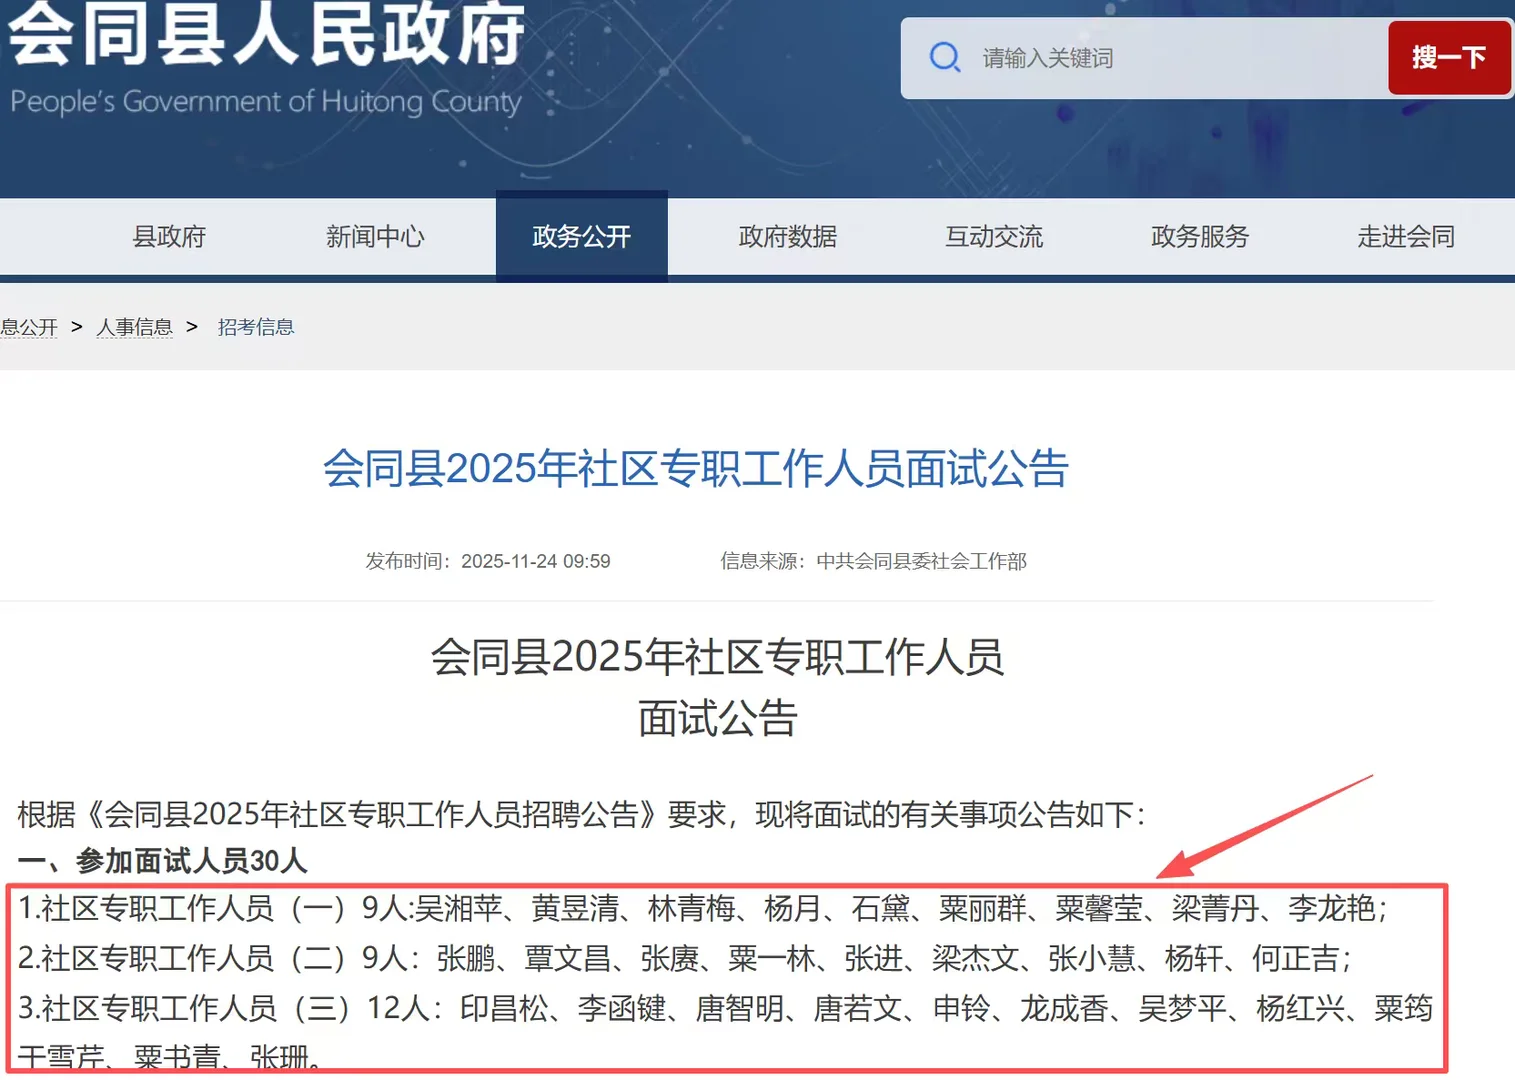Open the 新闻中心 navigation menu

376,237
